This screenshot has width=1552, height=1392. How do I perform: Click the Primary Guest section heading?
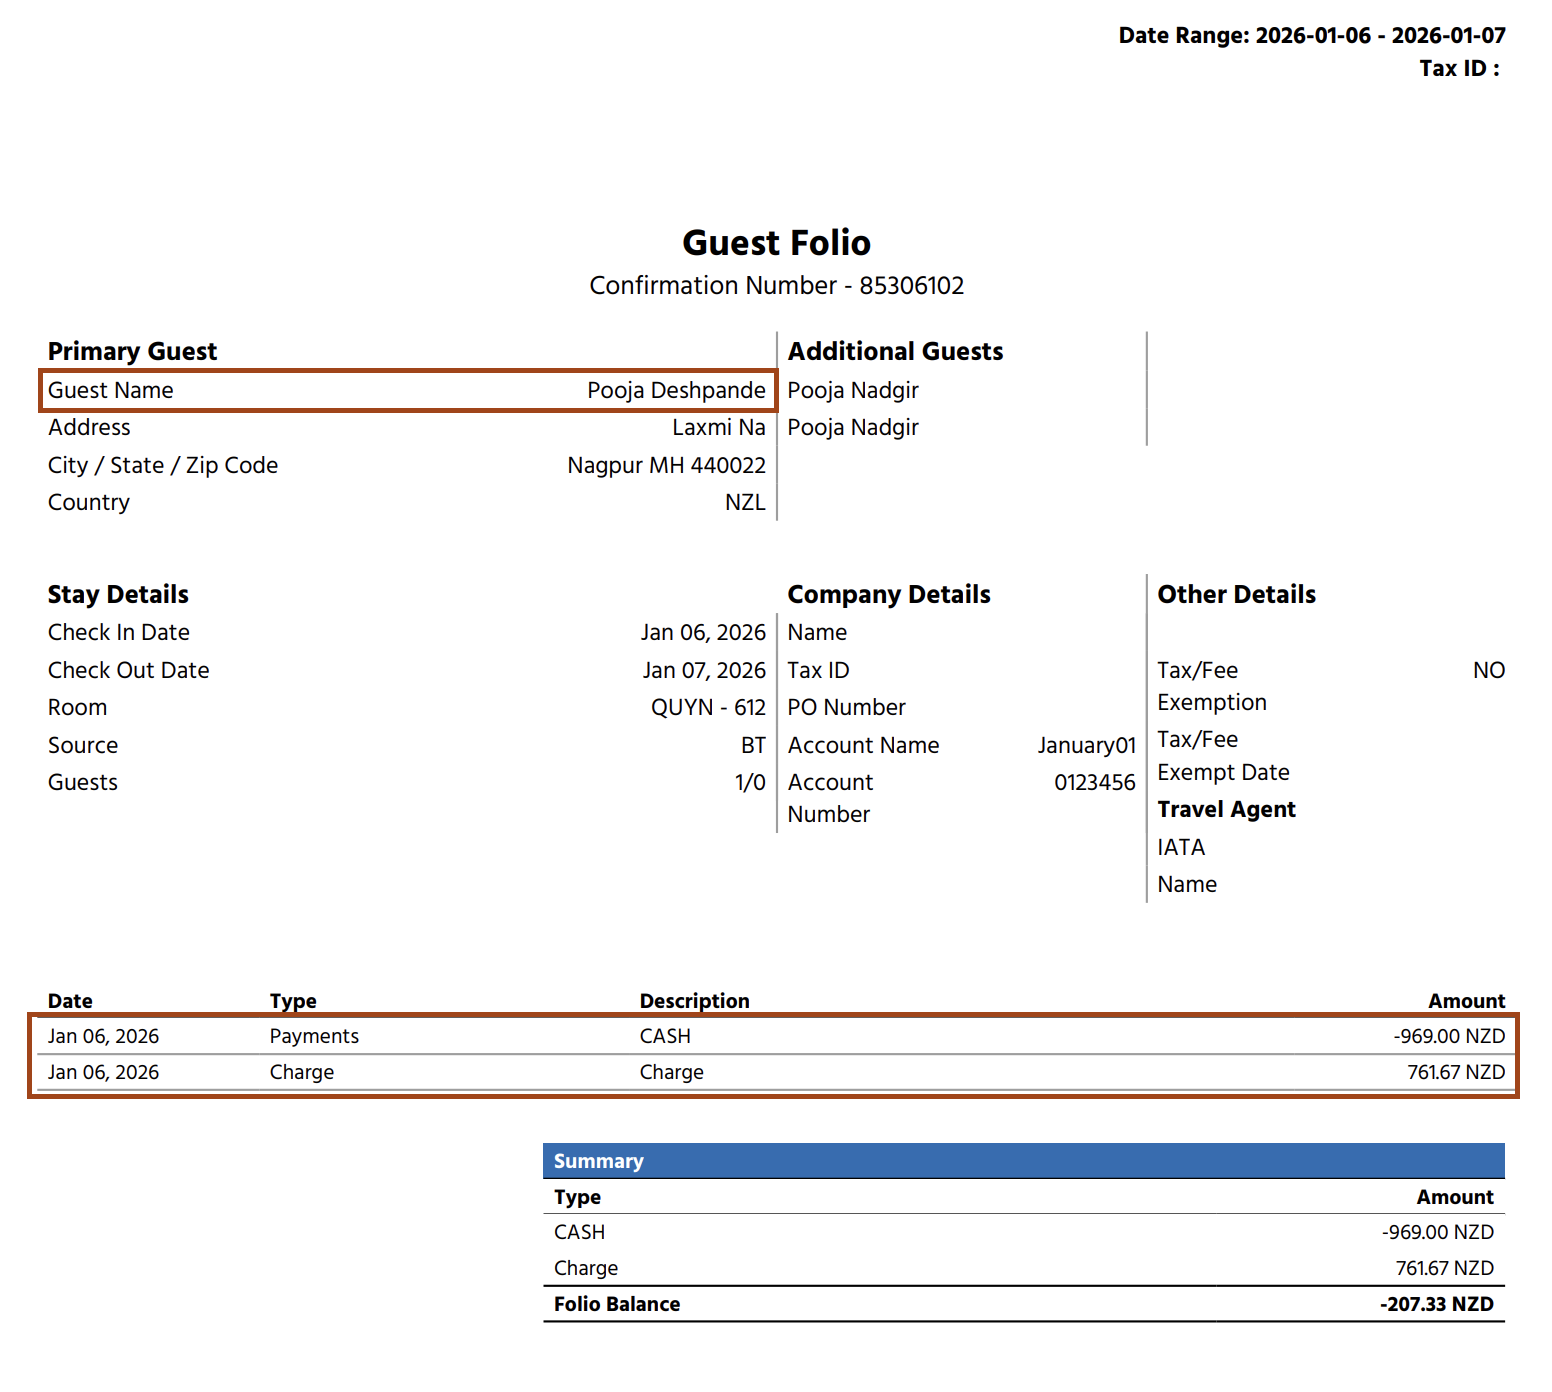132,351
